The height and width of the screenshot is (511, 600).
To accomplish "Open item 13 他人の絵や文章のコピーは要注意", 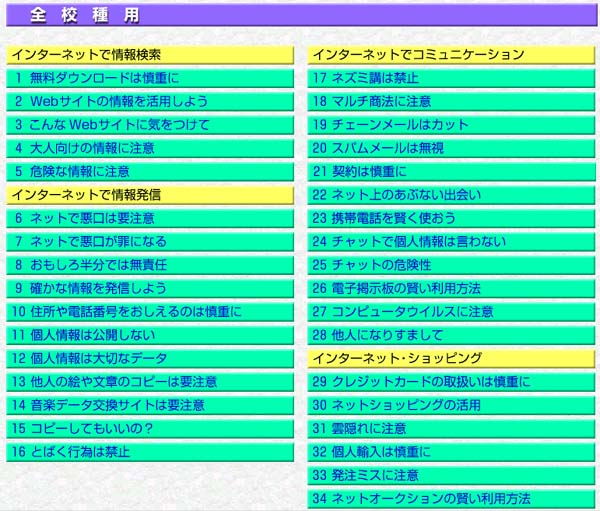I will [150, 382].
